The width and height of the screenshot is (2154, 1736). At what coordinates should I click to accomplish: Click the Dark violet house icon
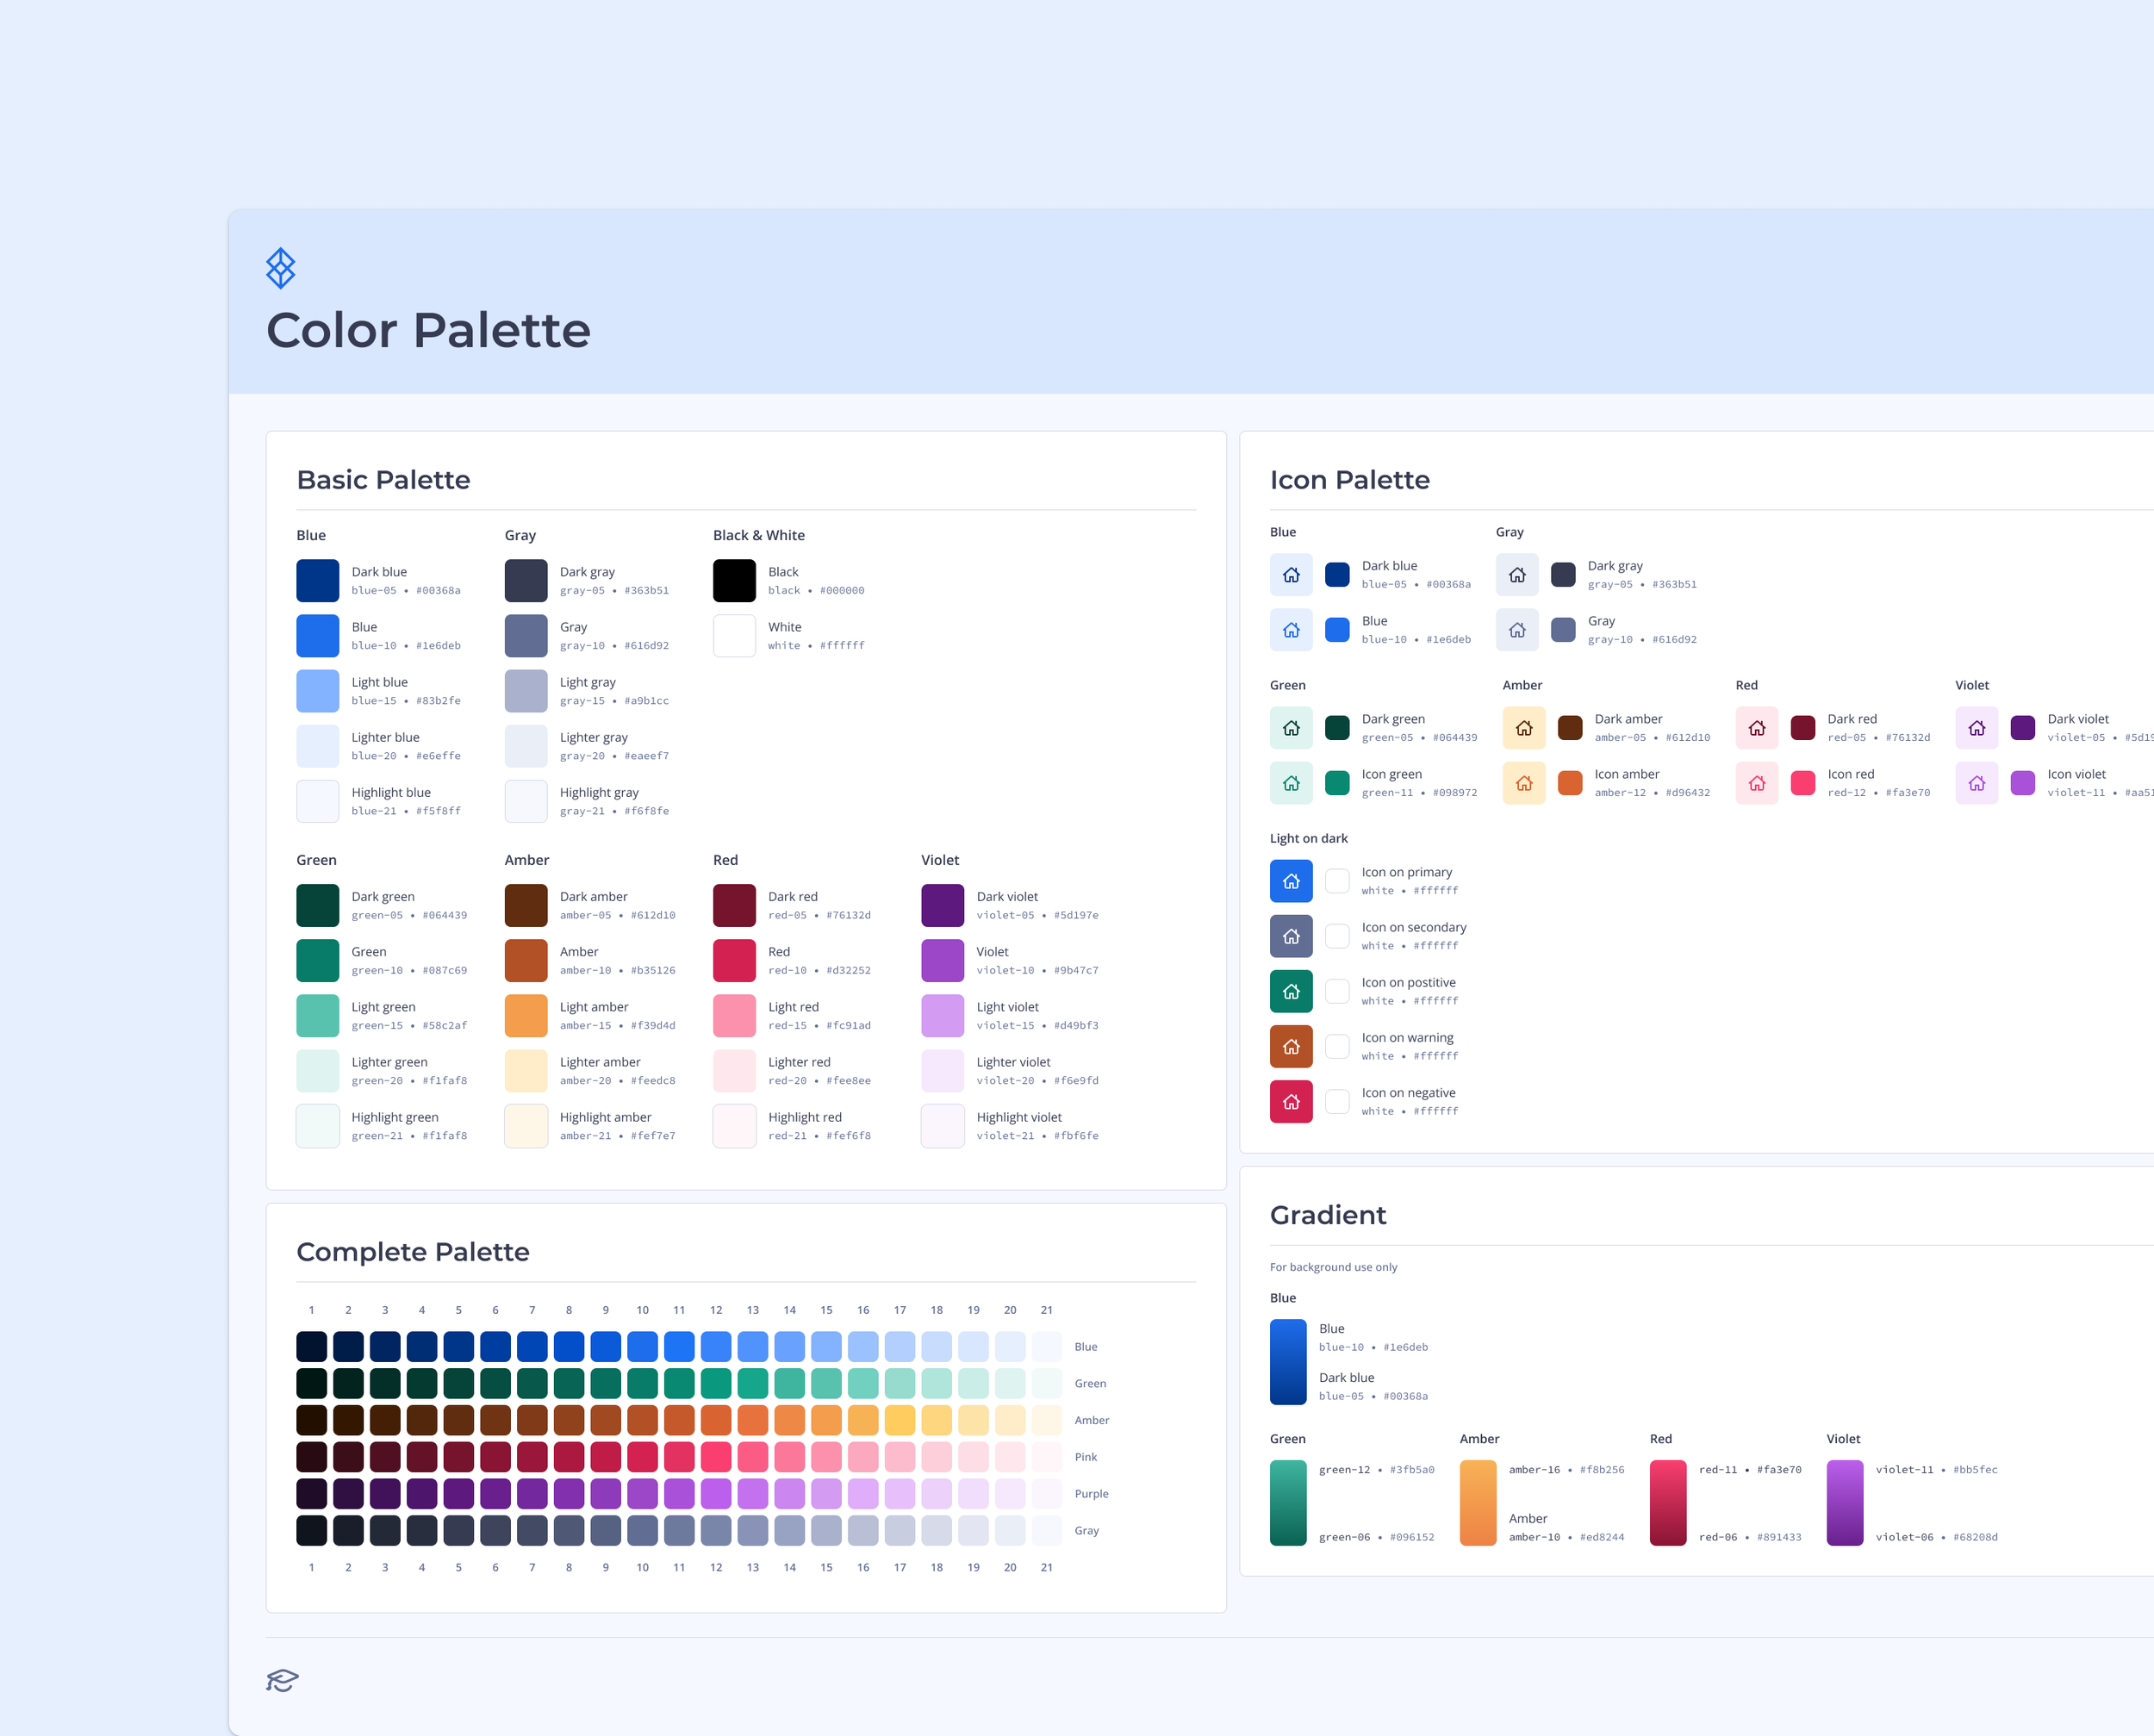pyautogui.click(x=1977, y=728)
